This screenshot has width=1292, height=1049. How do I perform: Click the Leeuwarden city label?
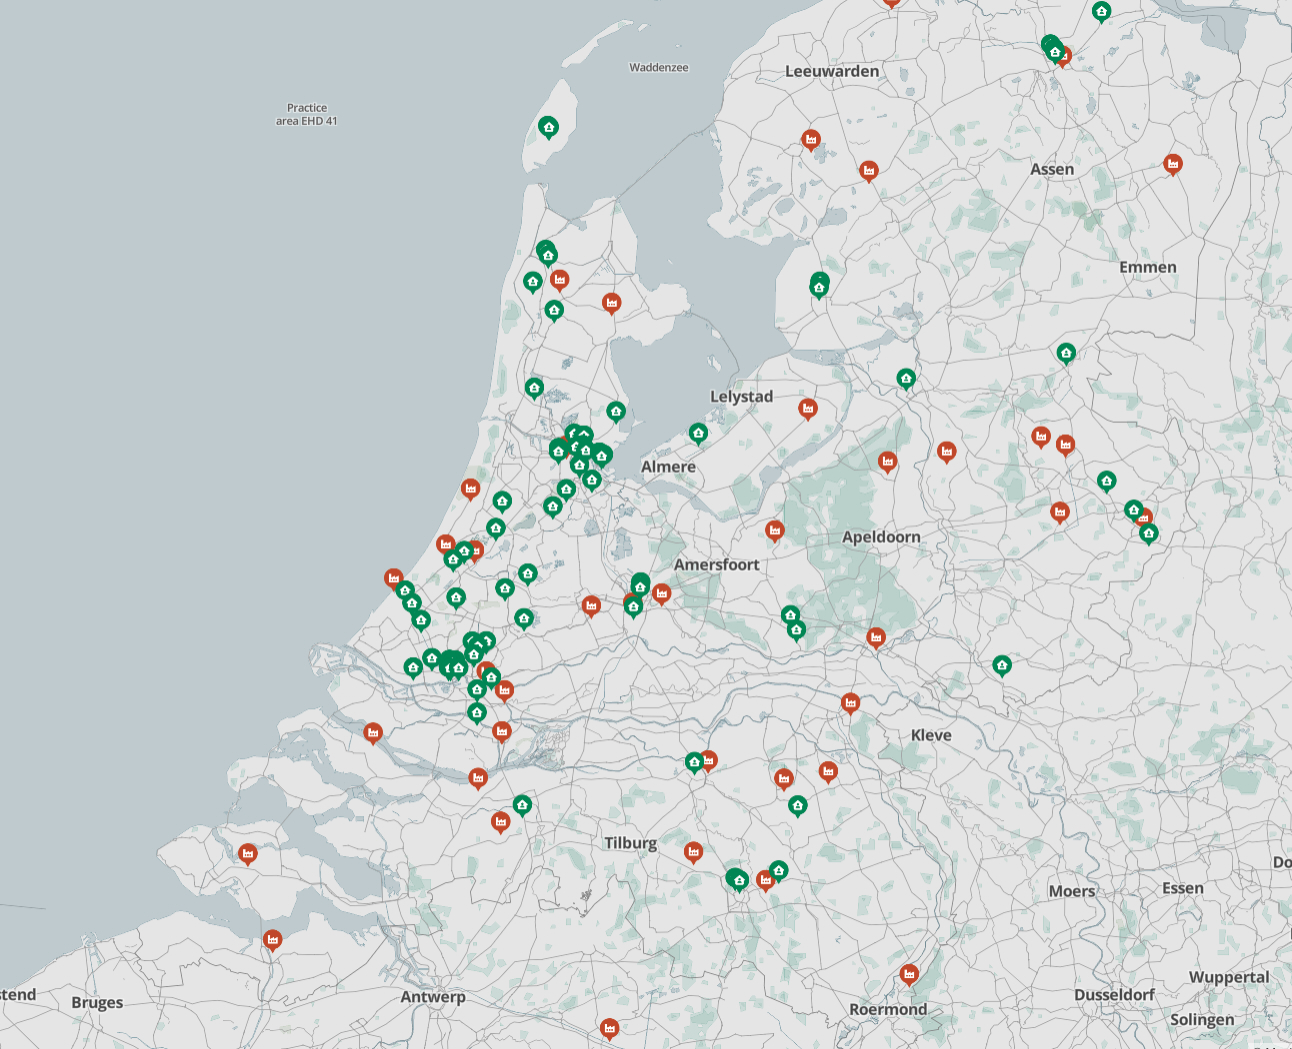pyautogui.click(x=832, y=71)
